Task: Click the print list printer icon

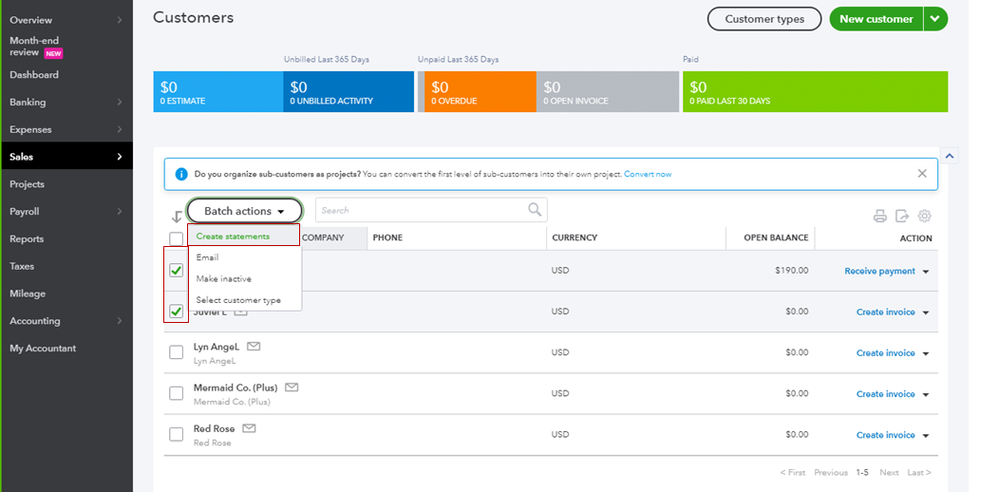Action: coord(880,216)
